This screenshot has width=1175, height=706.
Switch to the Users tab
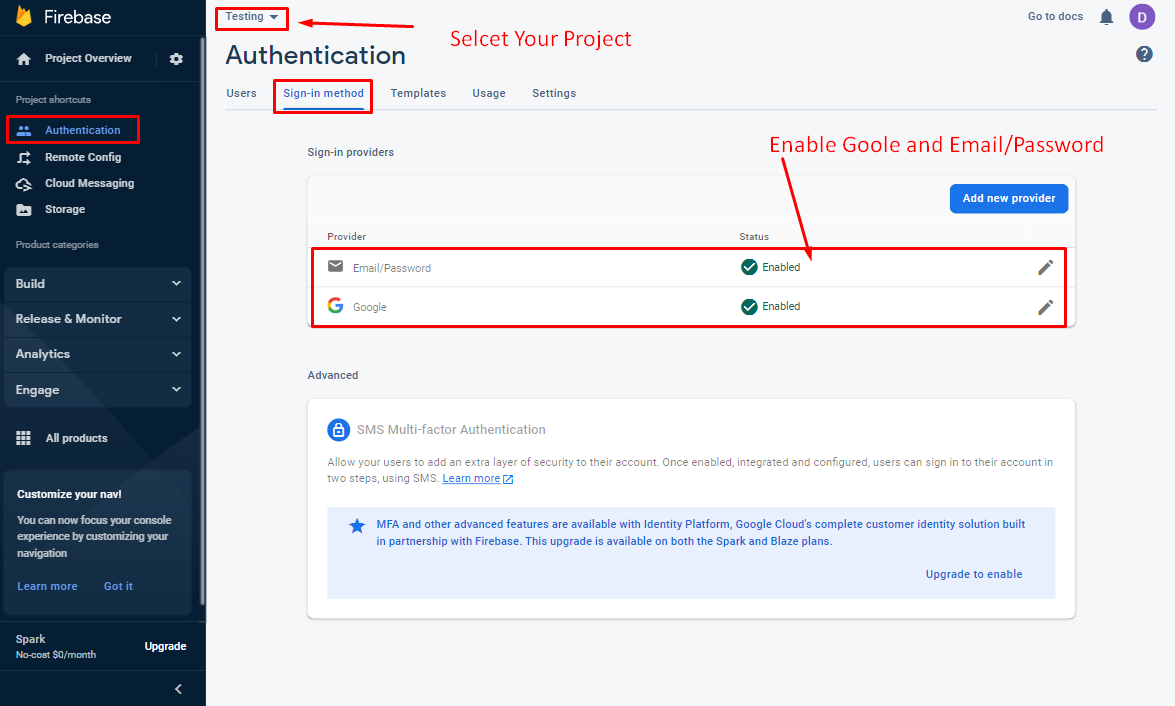coord(241,93)
